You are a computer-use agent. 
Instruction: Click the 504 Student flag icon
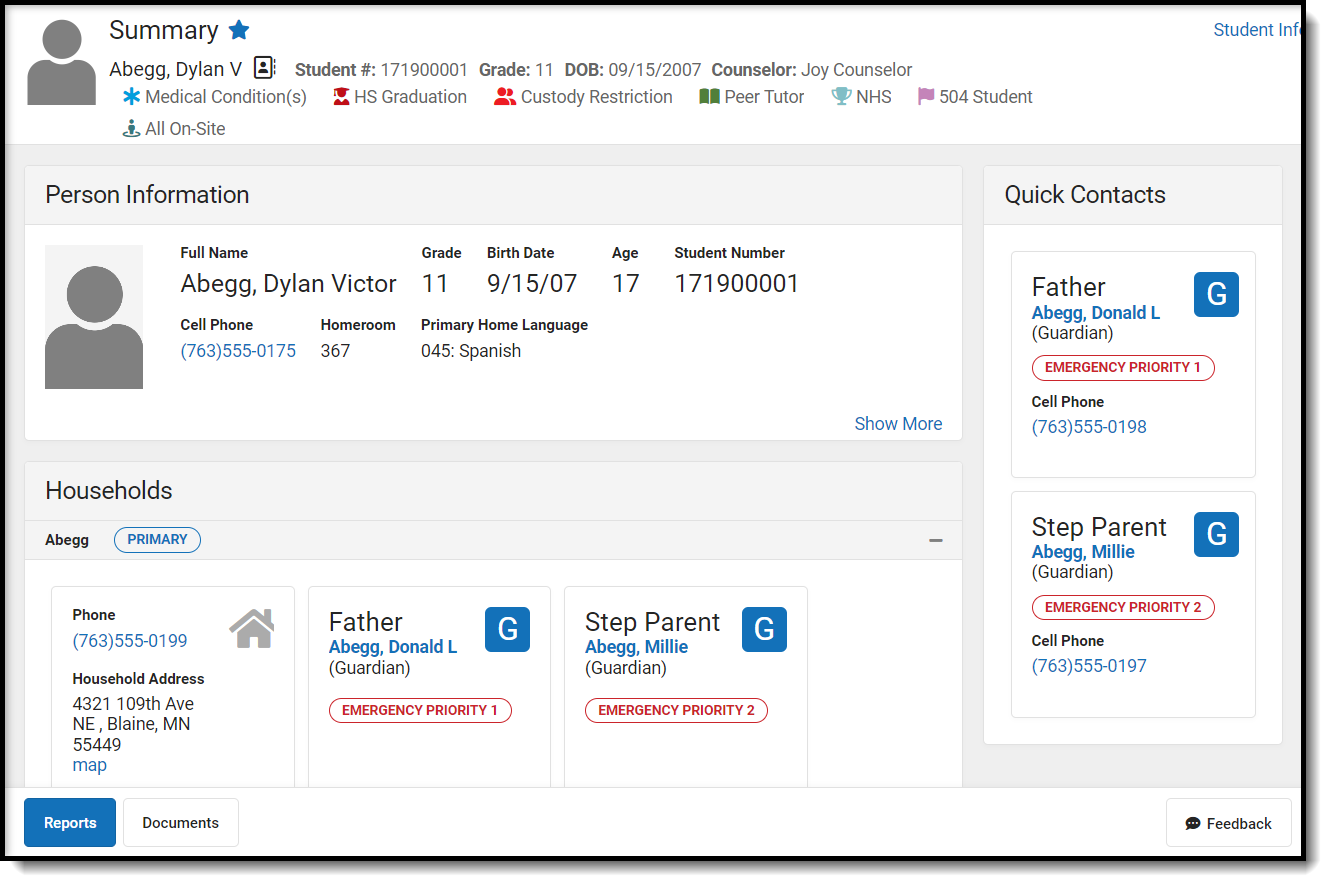pyautogui.click(x=926, y=97)
